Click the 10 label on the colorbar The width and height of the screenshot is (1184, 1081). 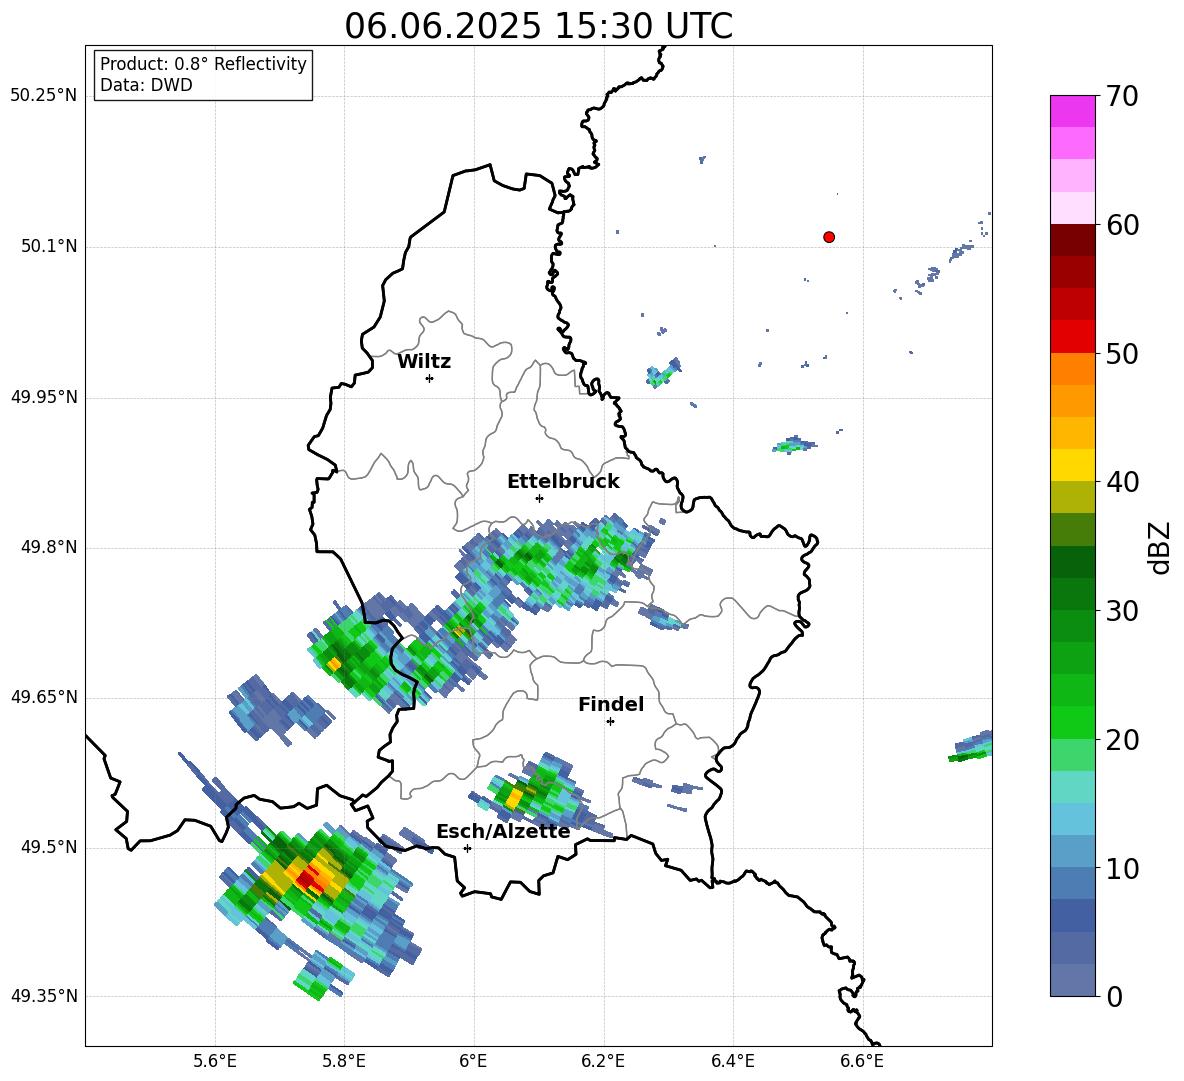tap(1121, 868)
